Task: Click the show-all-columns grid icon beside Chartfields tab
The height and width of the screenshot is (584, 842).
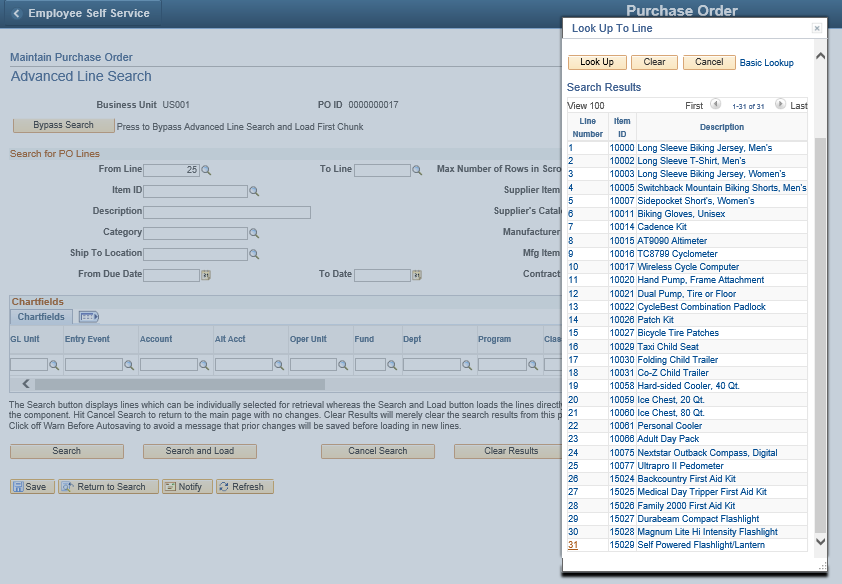Action: (x=88, y=315)
